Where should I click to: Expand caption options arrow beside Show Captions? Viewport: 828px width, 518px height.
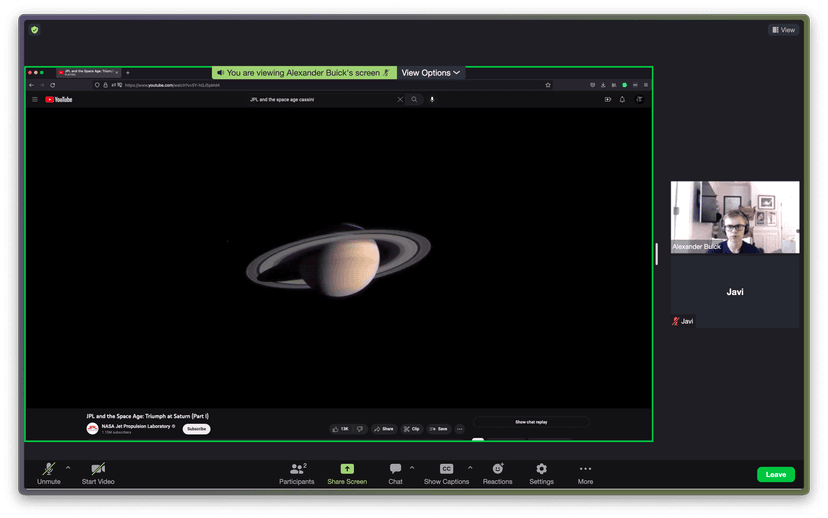(x=470, y=467)
